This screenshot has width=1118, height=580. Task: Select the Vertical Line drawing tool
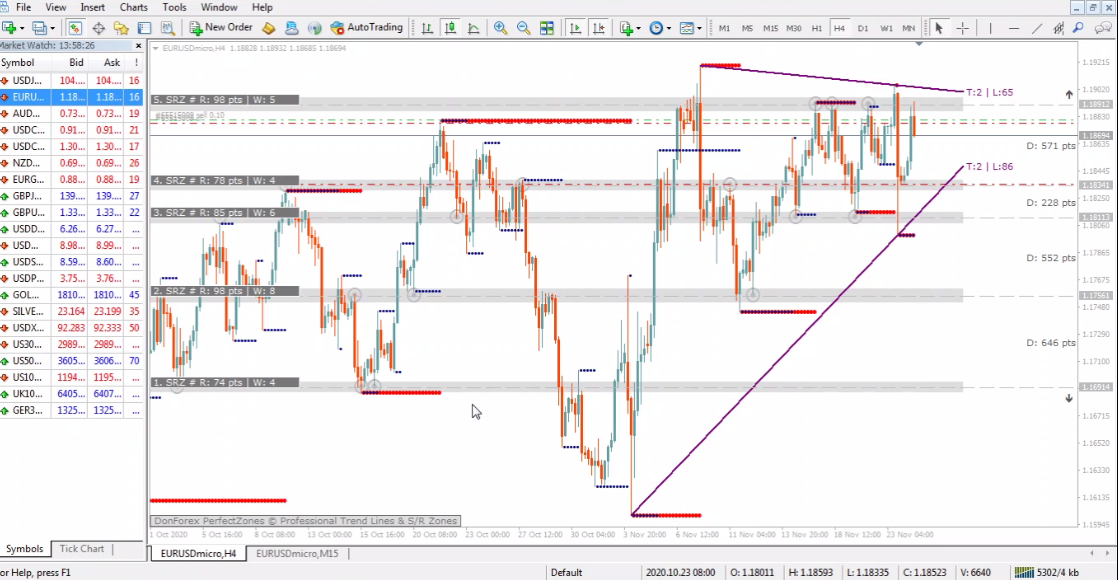tap(991, 28)
